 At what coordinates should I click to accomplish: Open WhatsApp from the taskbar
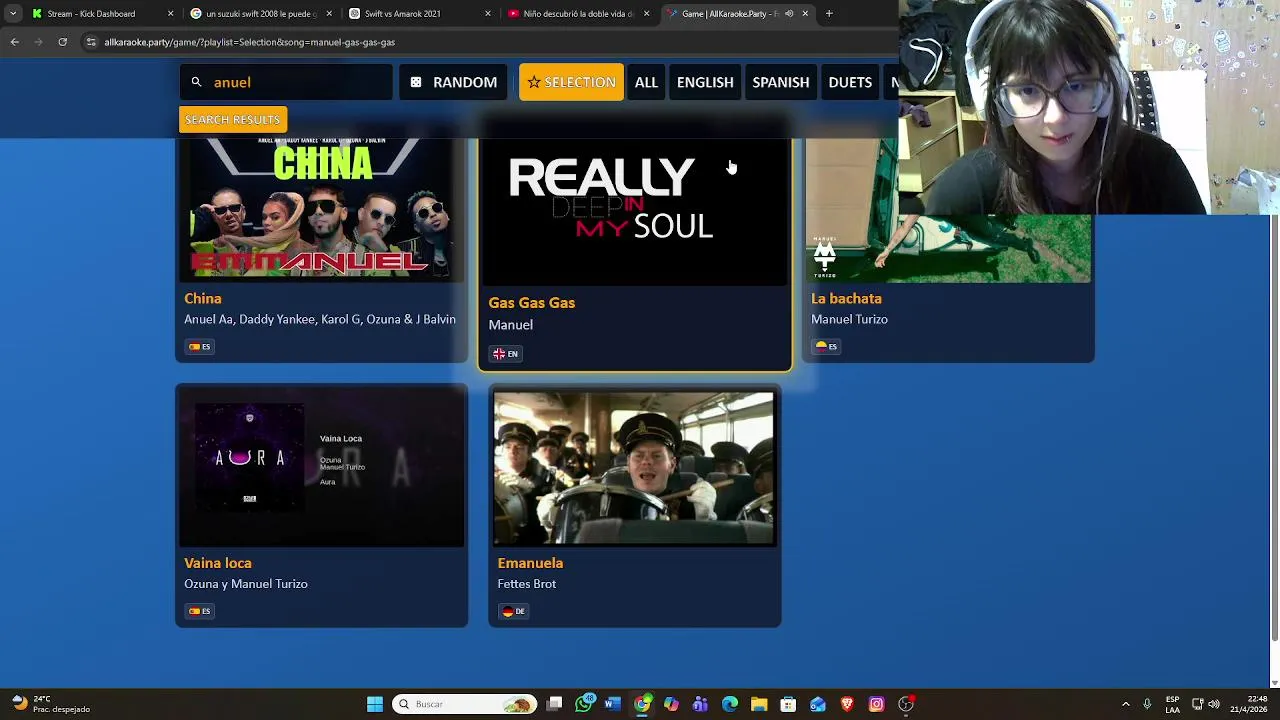(x=584, y=704)
